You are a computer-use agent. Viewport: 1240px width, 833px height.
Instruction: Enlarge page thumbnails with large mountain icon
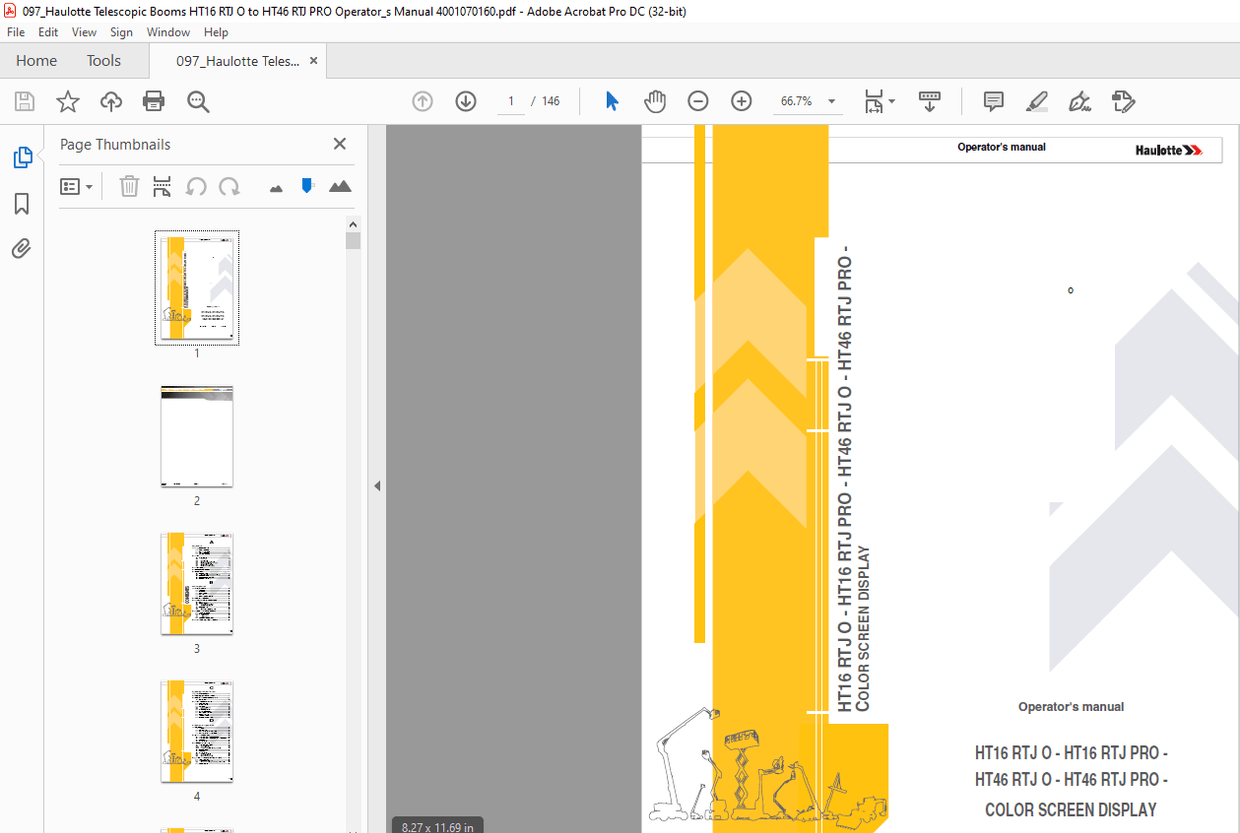click(x=340, y=187)
